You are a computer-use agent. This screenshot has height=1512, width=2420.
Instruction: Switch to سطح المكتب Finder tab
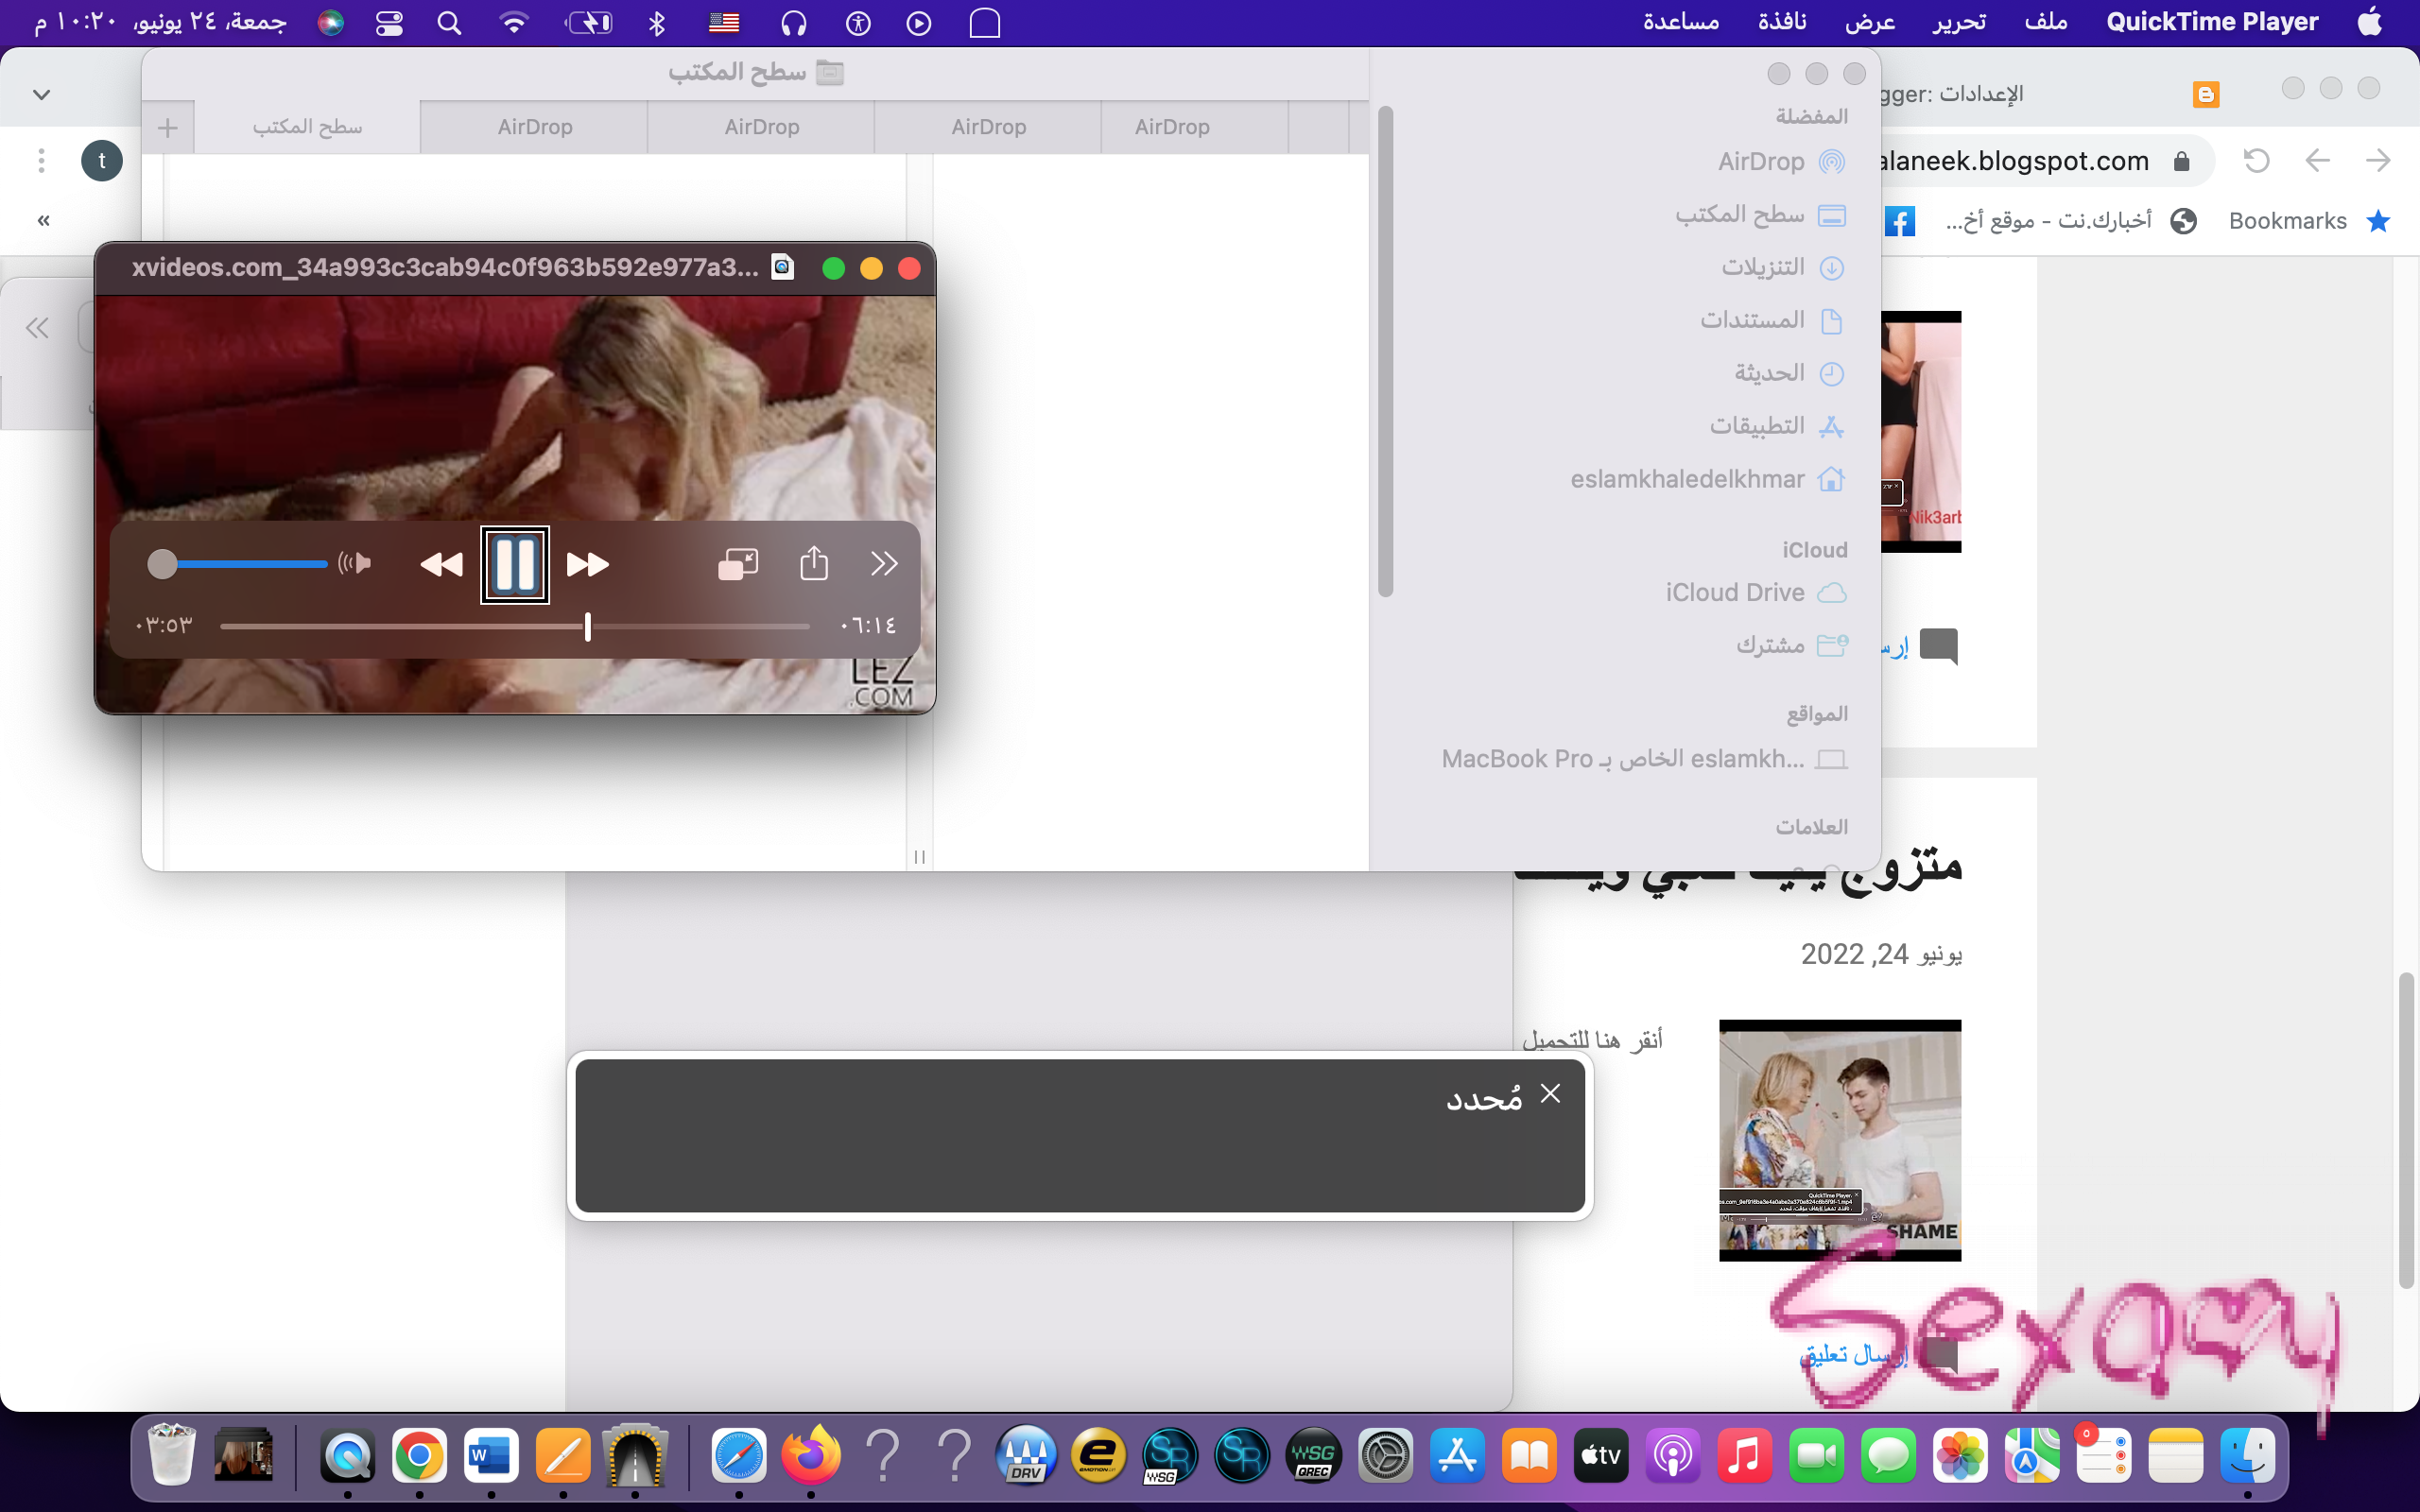coord(307,127)
